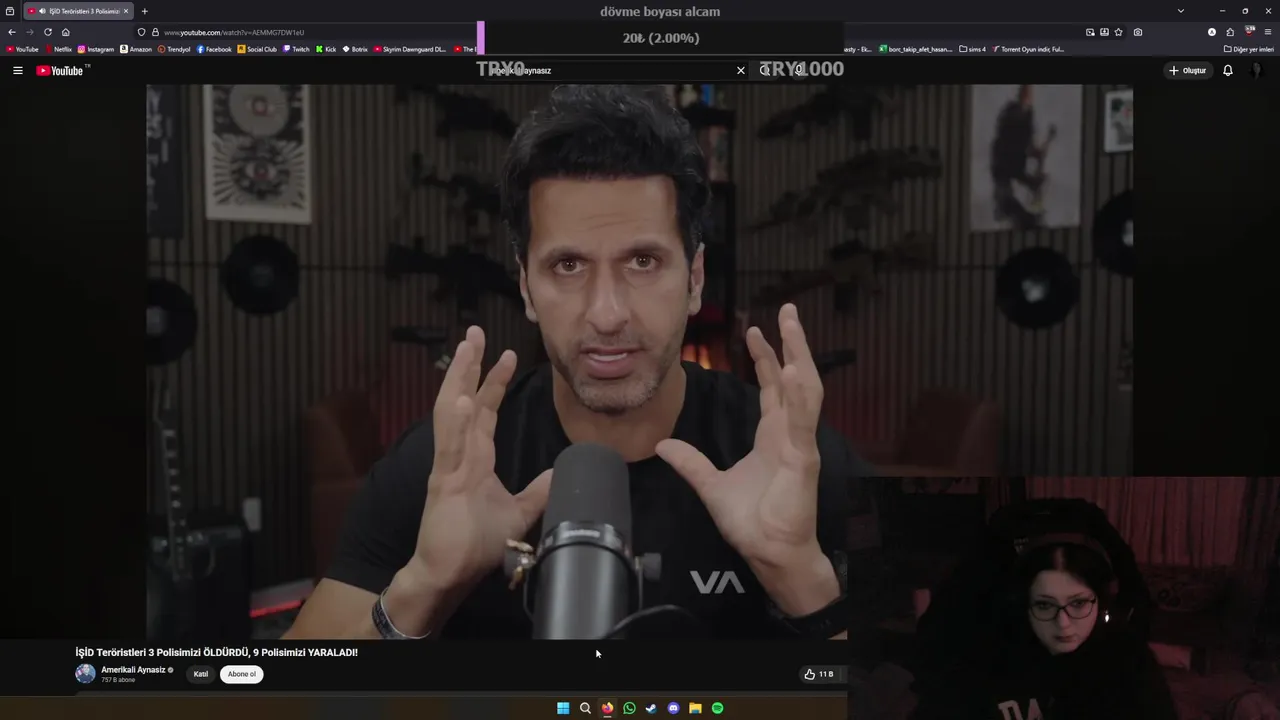Switch to Firefox in taskbar
1280x720 pixels.
(x=607, y=708)
